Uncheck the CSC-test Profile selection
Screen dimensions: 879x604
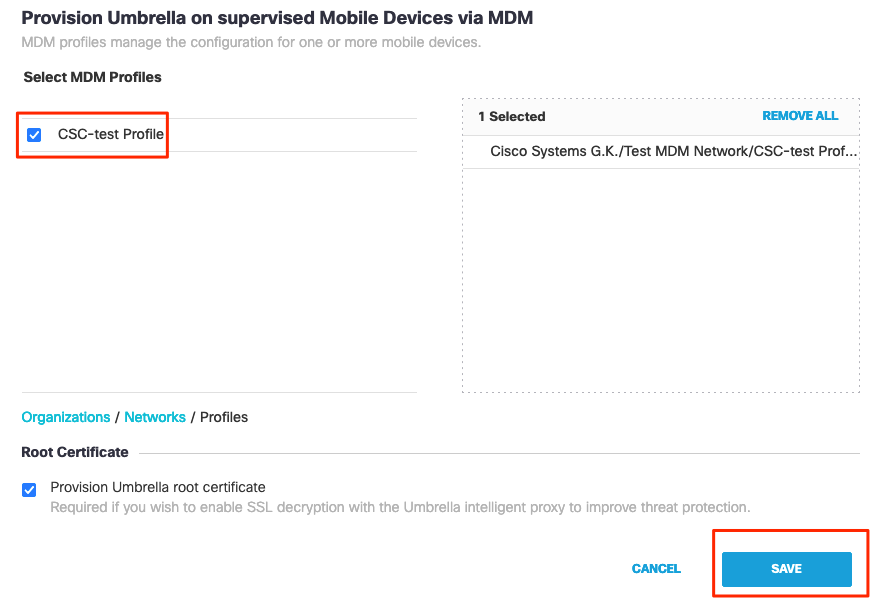[x=33, y=134]
